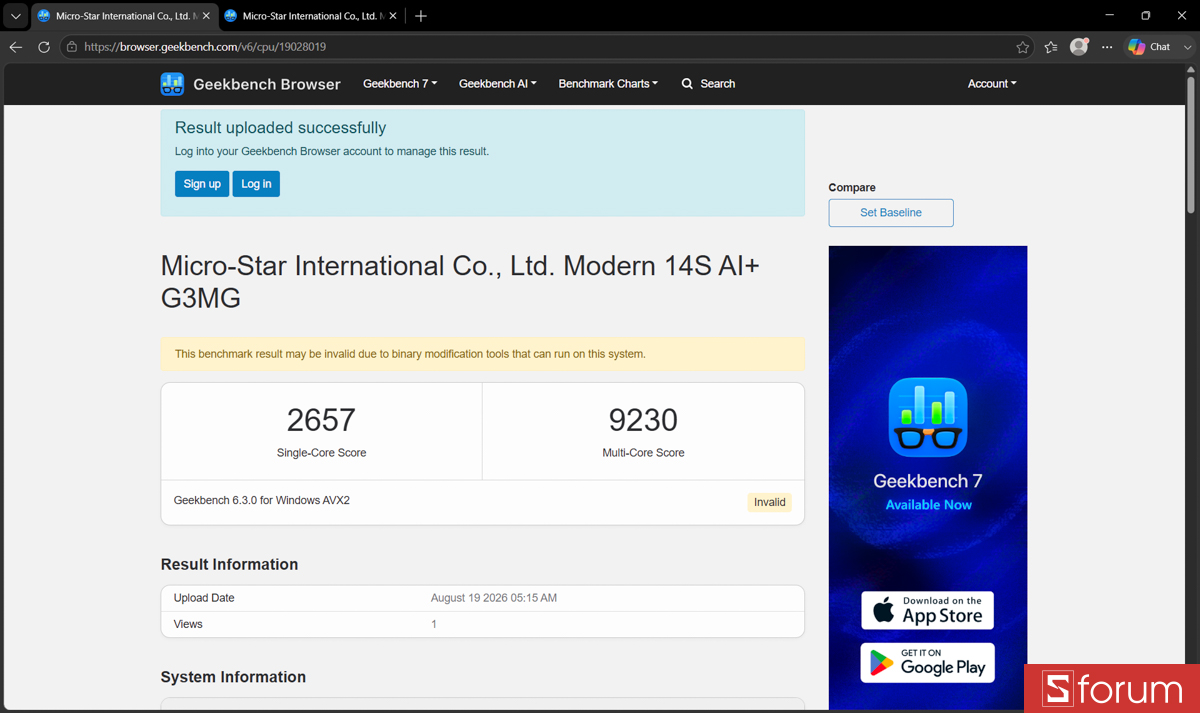The image size is (1200, 713).
Task: Click the Log in button
Action: (x=256, y=184)
